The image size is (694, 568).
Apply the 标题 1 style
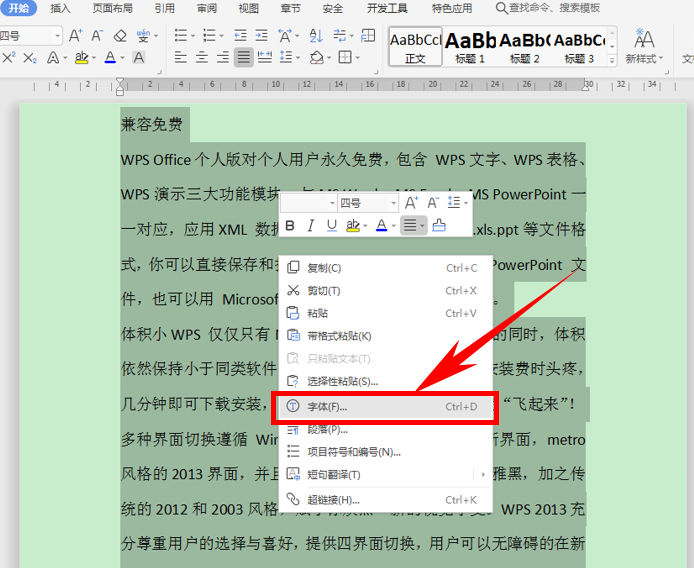tap(470, 46)
